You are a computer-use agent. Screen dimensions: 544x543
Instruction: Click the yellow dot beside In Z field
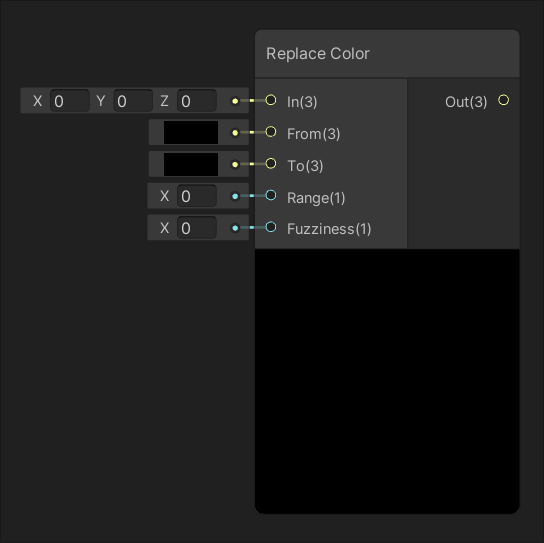pyautogui.click(x=235, y=101)
